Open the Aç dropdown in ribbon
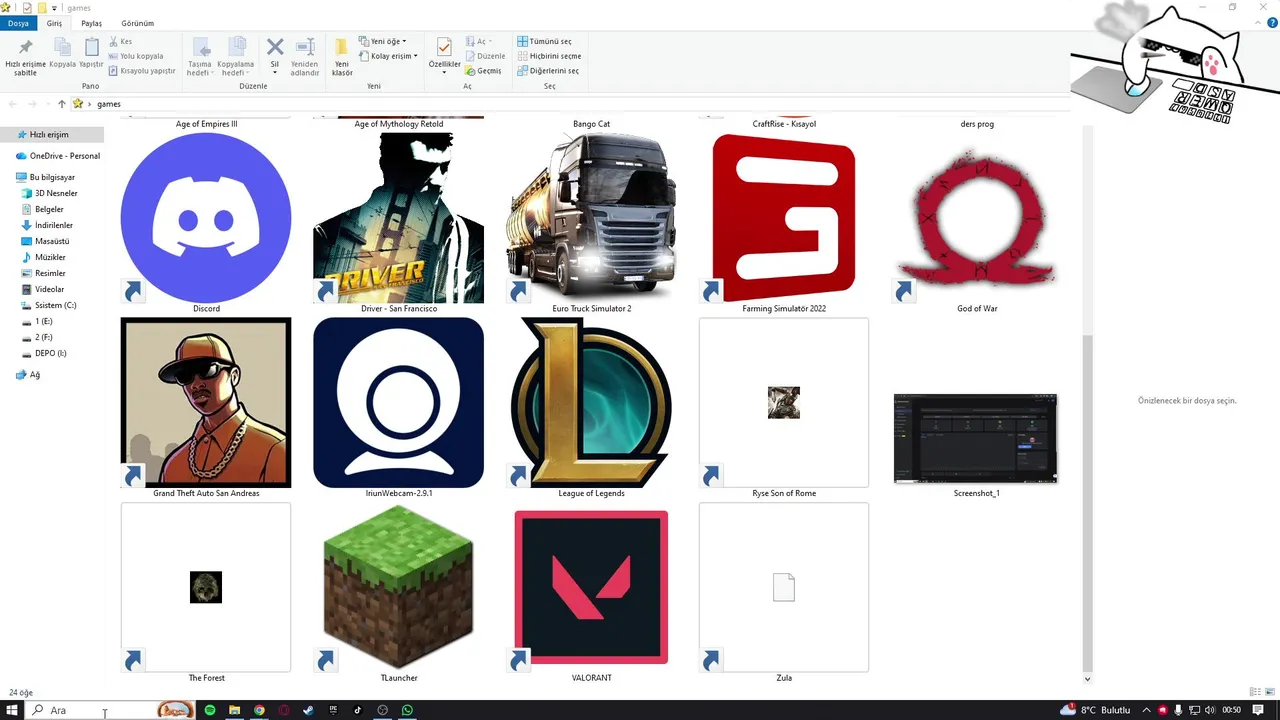Viewport: 1280px width, 720px height. pyautogui.click(x=479, y=42)
